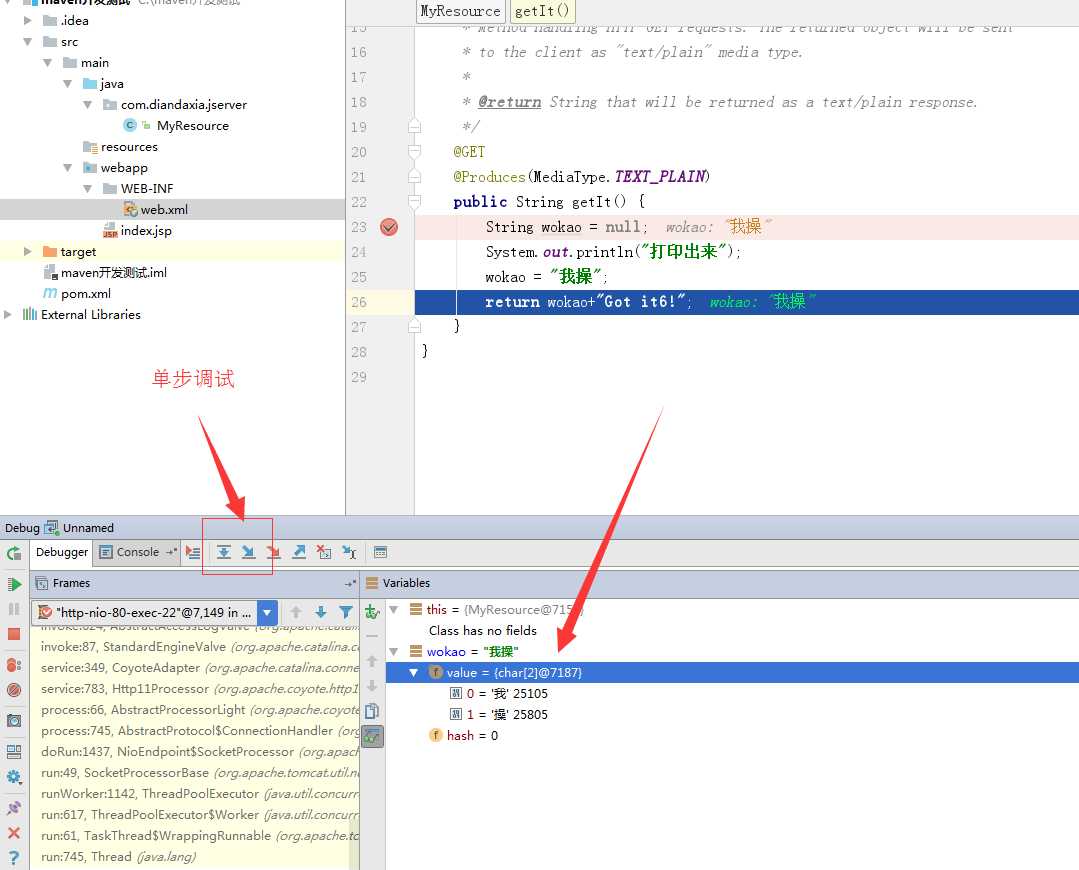This screenshot has height=870, width=1079.
Task: Click the Pin tab icon
Action: [x=14, y=808]
